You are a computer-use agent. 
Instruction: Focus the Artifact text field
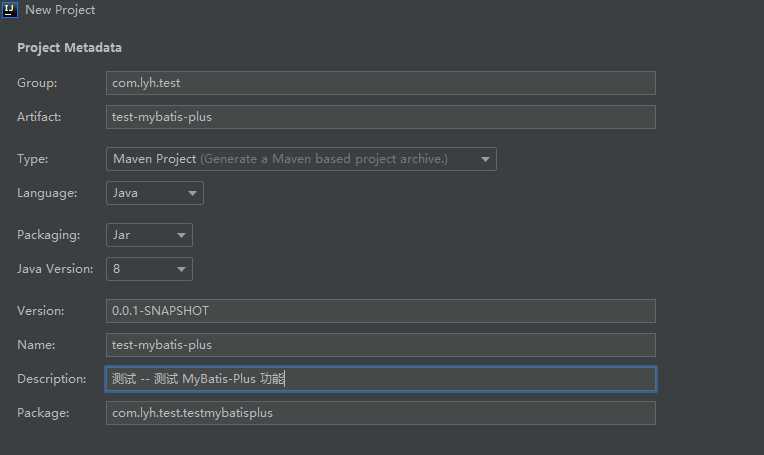coord(380,117)
